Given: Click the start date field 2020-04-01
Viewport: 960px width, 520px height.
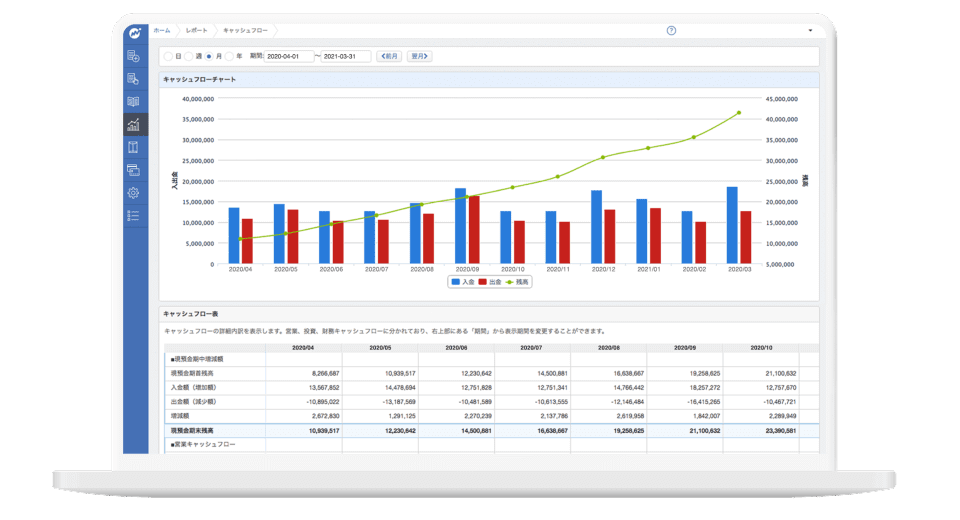Looking at the screenshot, I should (x=289, y=57).
